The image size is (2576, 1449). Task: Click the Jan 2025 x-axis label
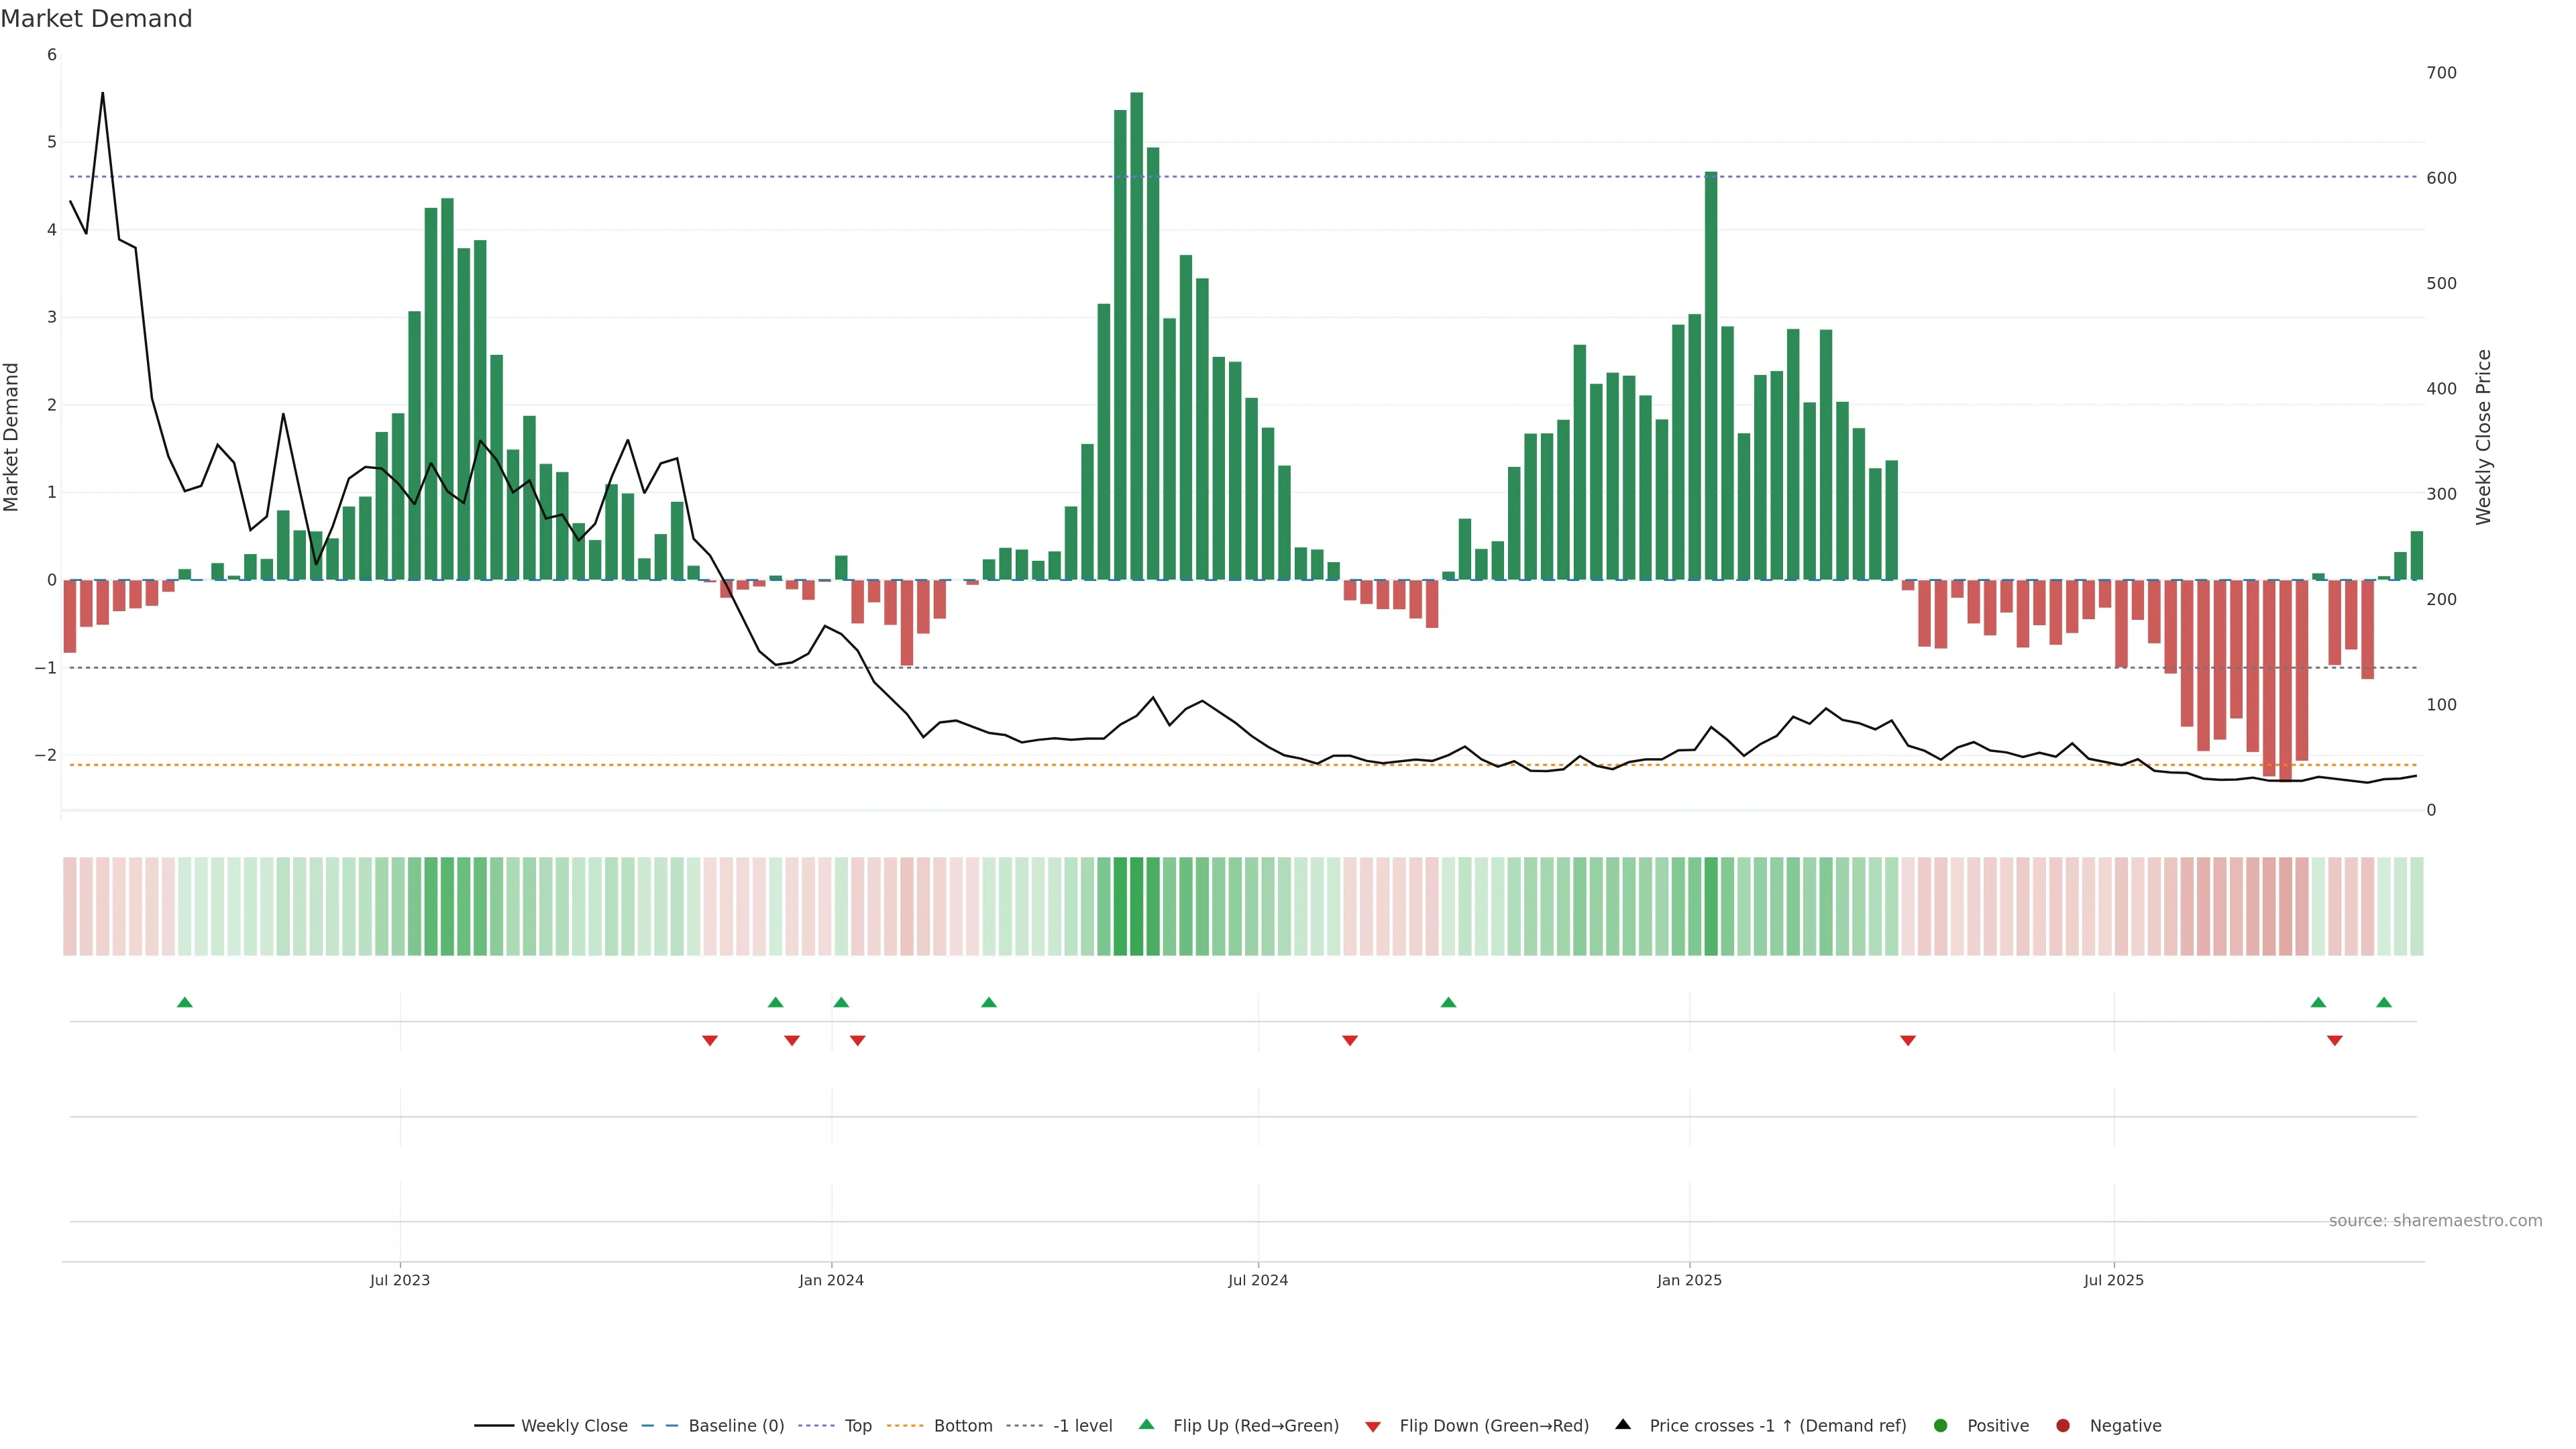point(1689,1280)
